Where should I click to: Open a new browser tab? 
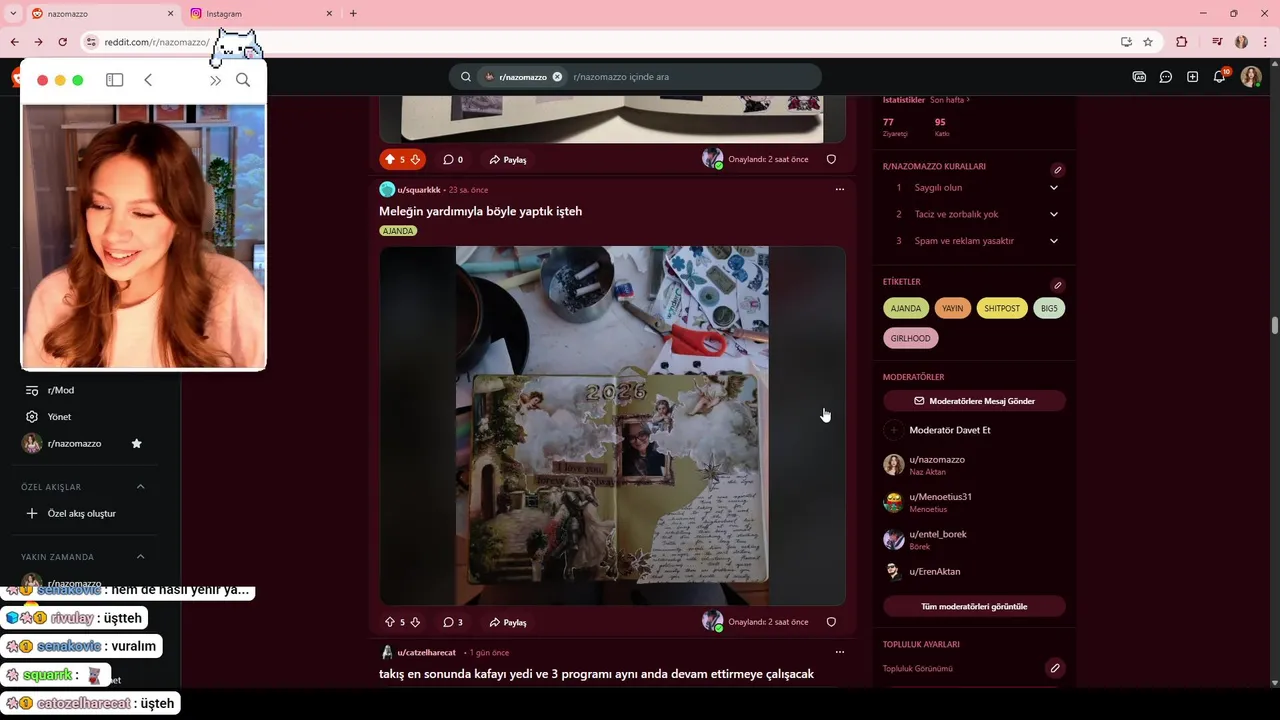coord(353,14)
